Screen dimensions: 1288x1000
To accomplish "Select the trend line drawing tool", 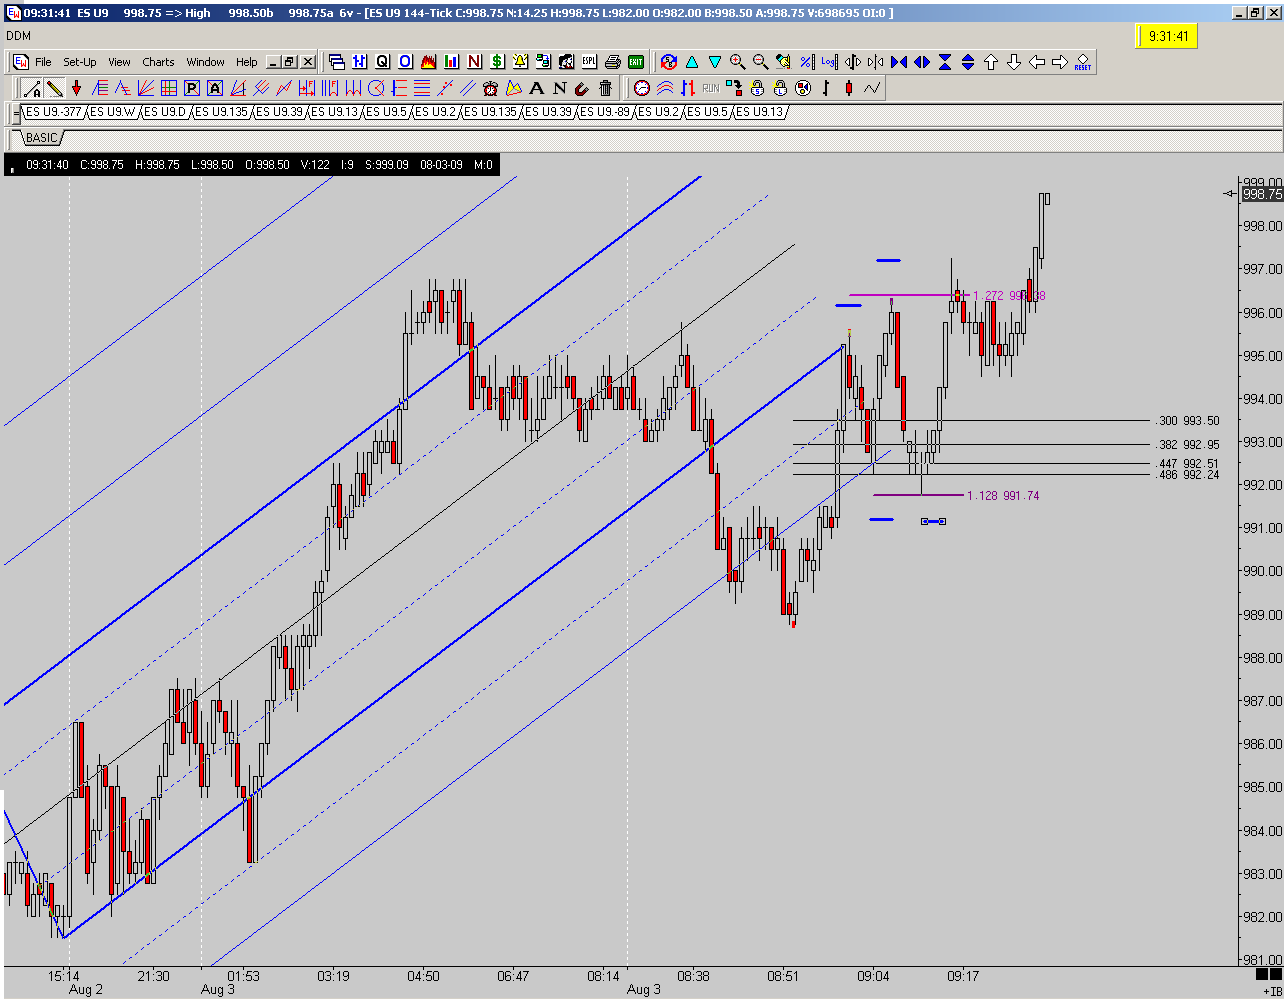I will coord(32,88).
